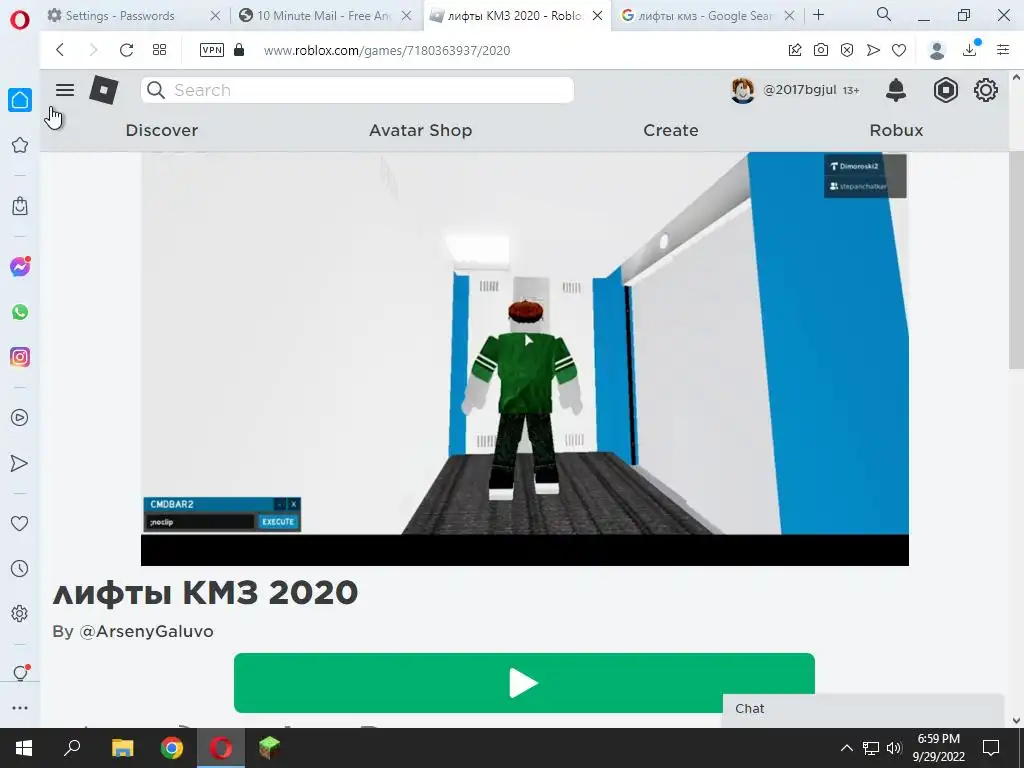
Task: Open History clock icon in sidebar
Action: tap(20, 568)
